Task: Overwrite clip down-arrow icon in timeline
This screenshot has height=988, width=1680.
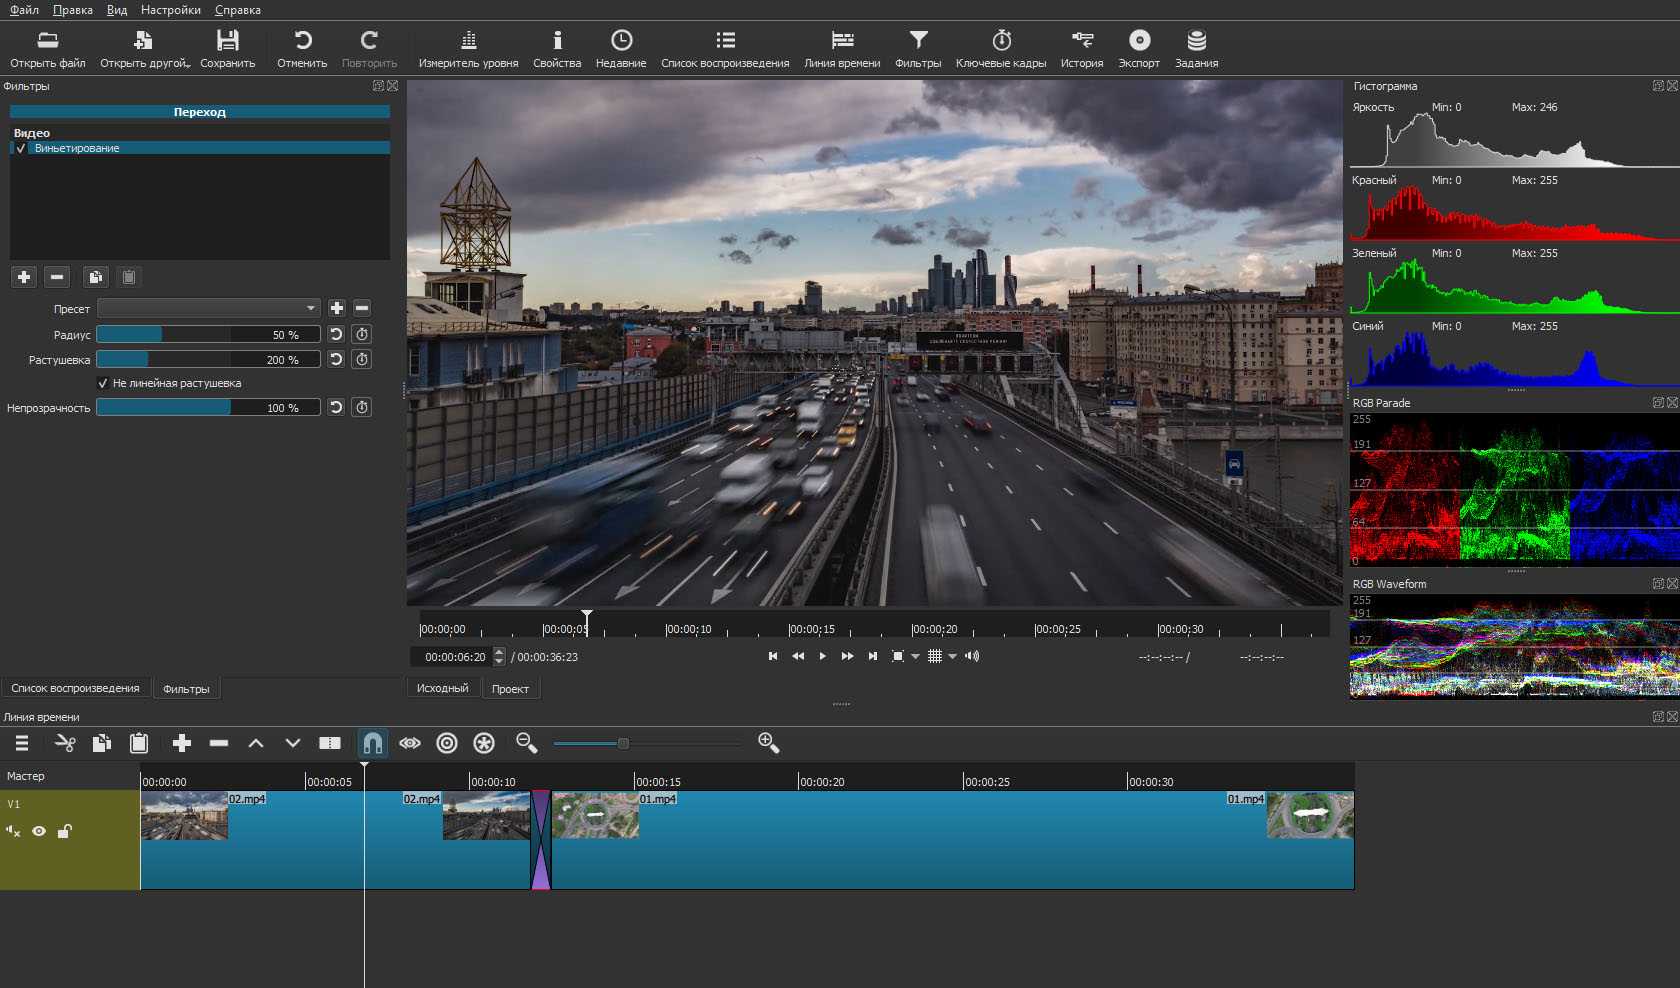Action: tap(292, 743)
